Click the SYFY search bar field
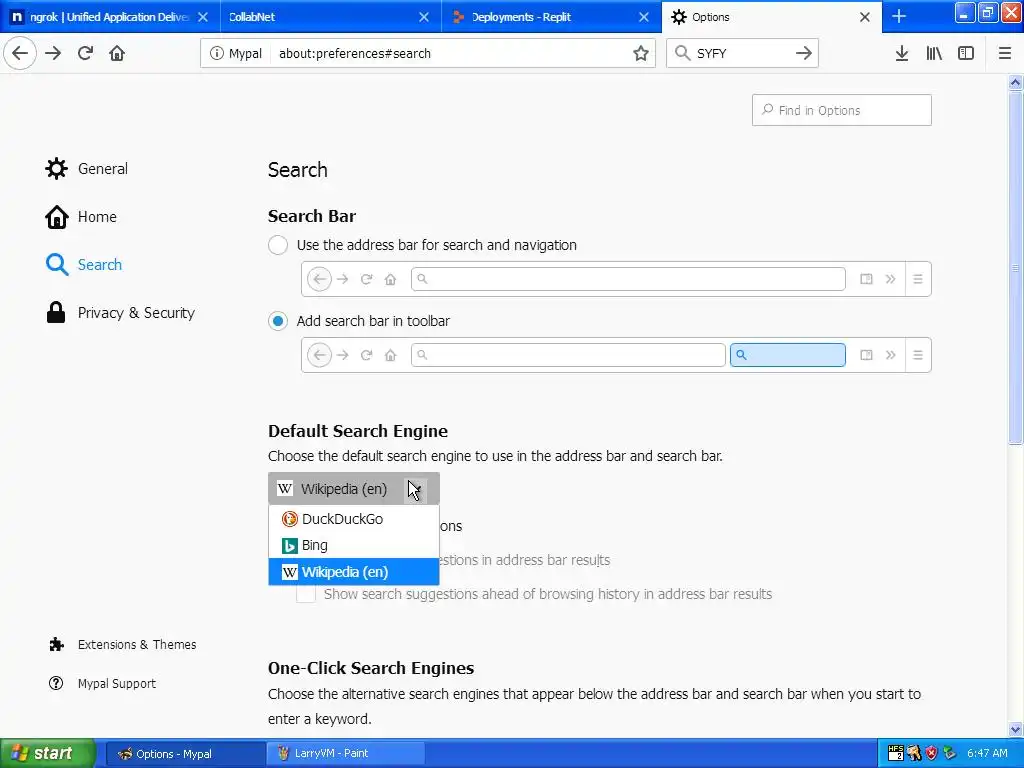Image resolution: width=1024 pixels, height=768 pixels. pos(742,54)
